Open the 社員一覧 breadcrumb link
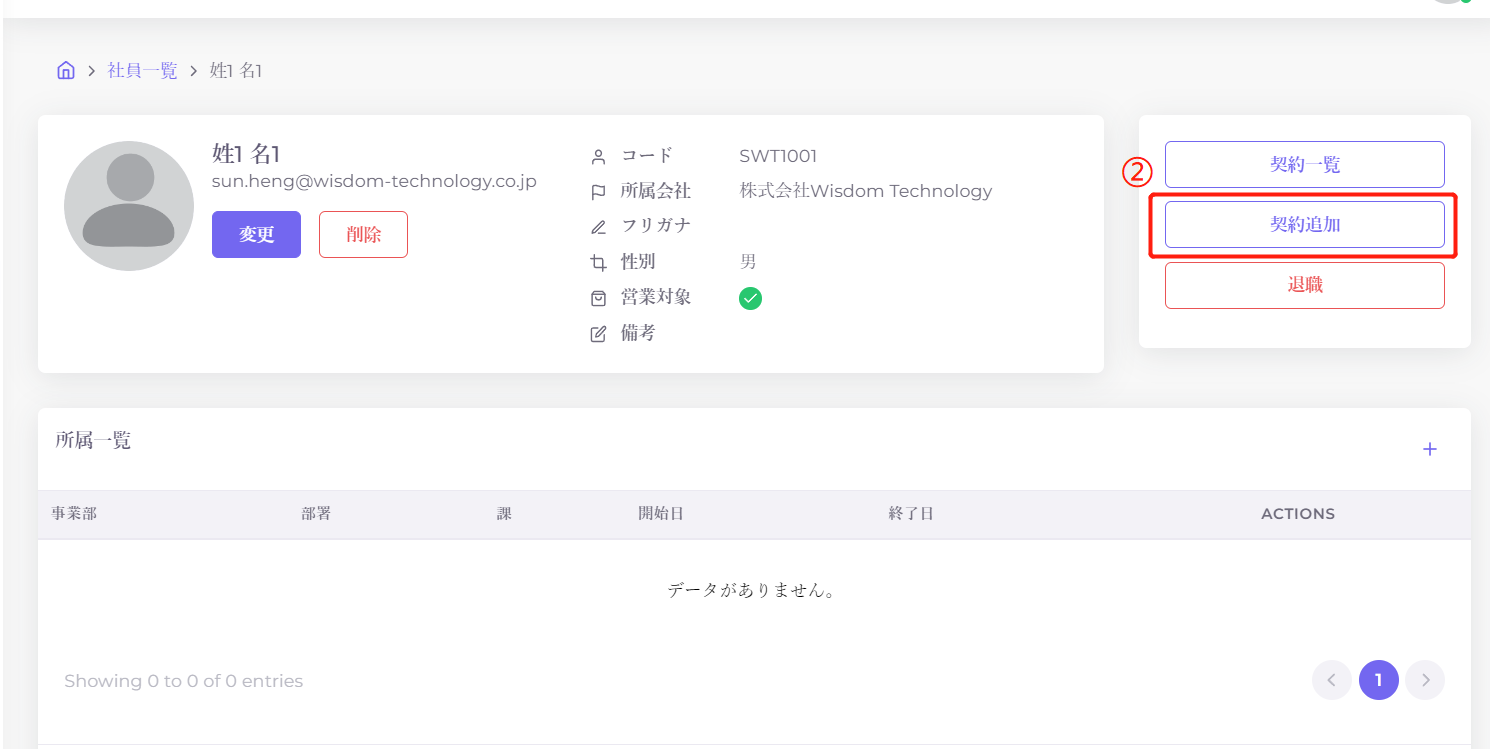Viewport: 1490px width, 749px height. 142,71
